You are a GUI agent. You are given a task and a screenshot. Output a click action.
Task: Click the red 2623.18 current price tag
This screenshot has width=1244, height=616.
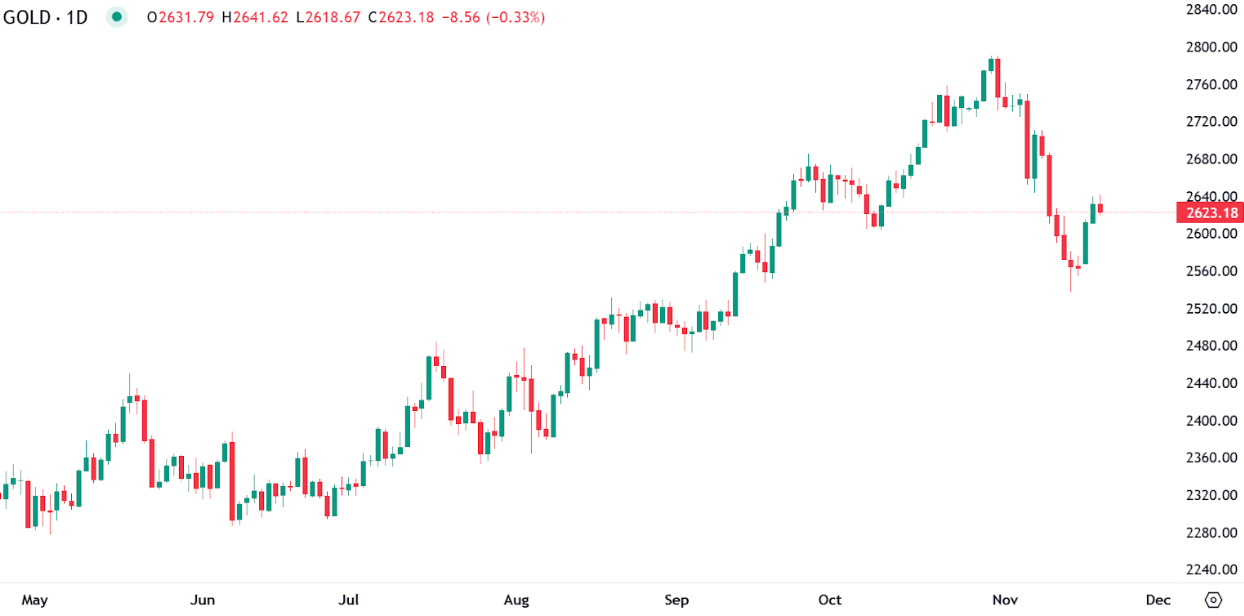[1211, 213]
